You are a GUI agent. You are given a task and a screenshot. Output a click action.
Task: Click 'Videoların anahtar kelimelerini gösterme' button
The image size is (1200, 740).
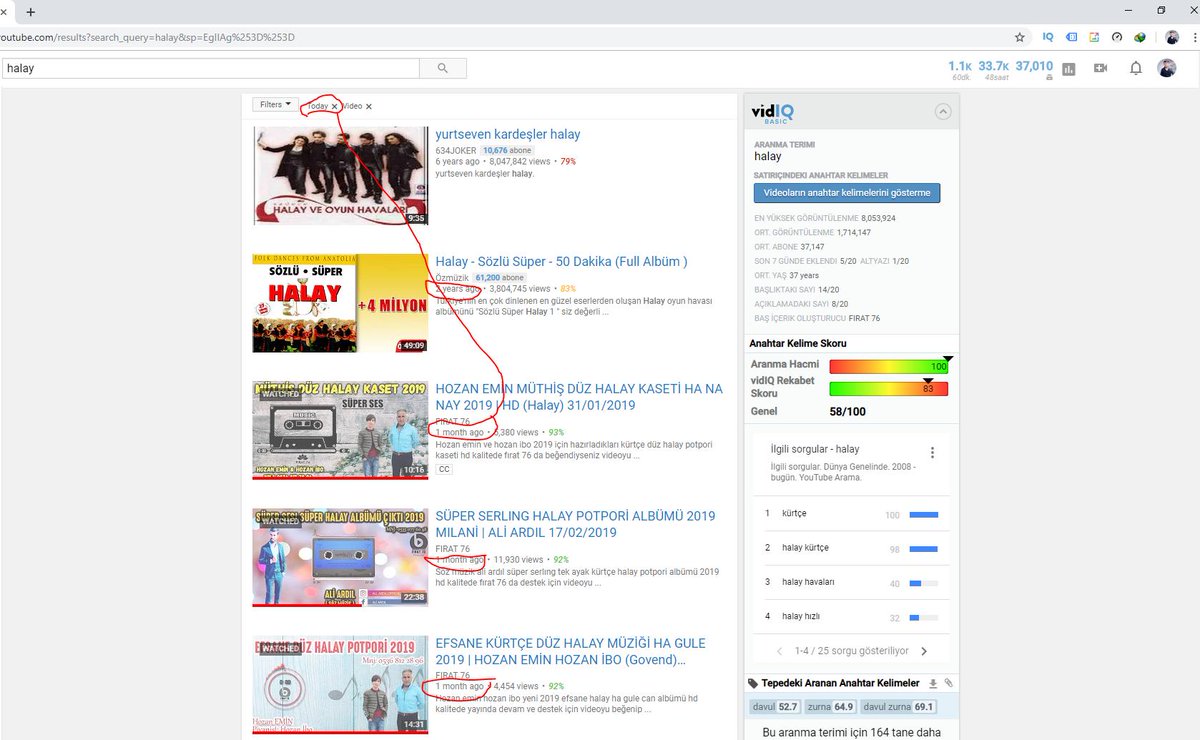tap(847, 193)
